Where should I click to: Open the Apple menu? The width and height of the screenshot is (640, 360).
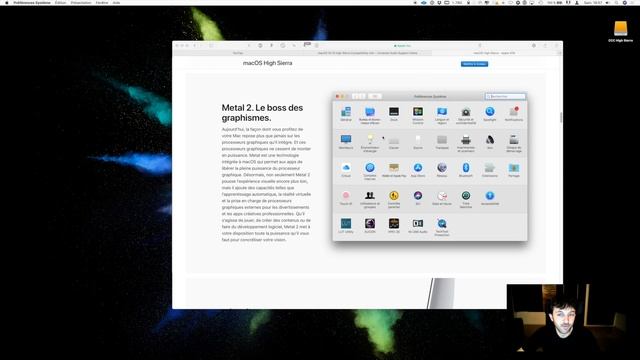point(7,2)
